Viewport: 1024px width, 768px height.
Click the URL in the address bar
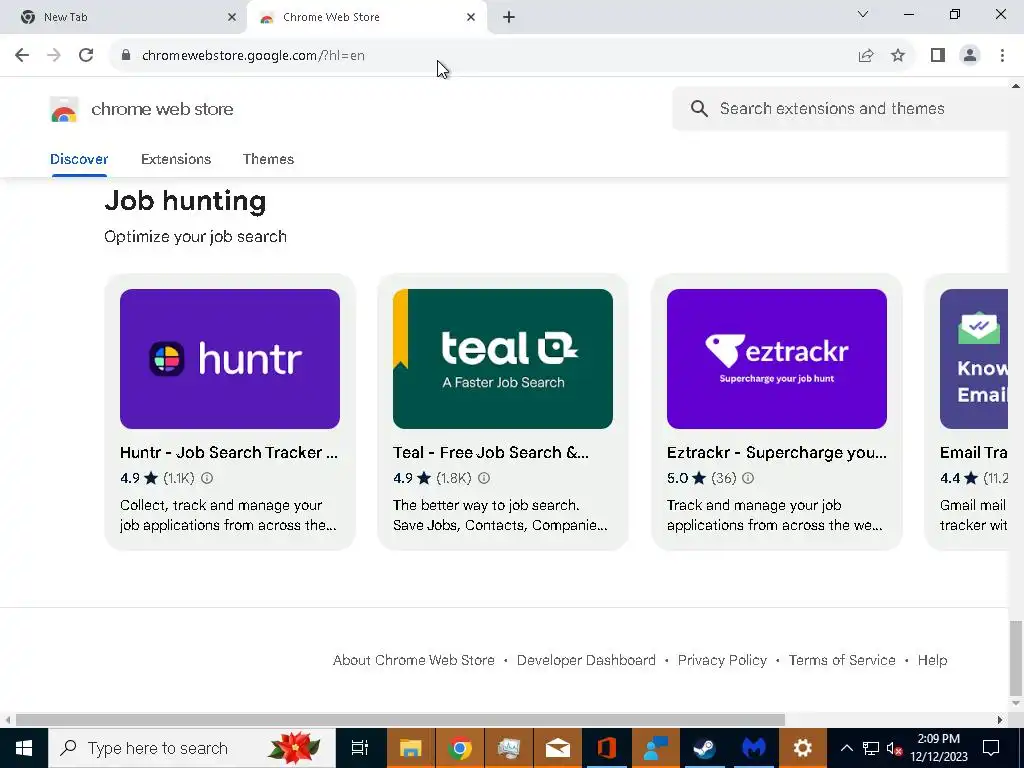(253, 56)
